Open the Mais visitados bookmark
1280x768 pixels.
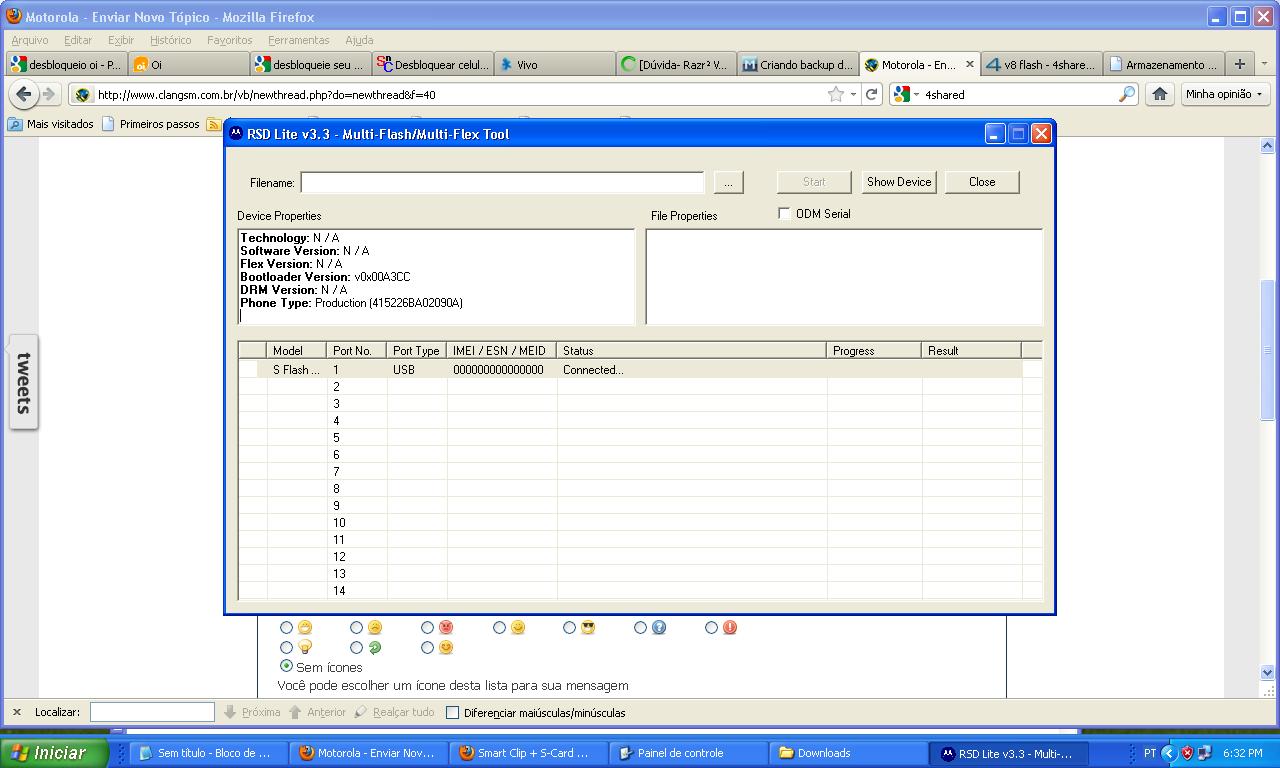[51, 124]
